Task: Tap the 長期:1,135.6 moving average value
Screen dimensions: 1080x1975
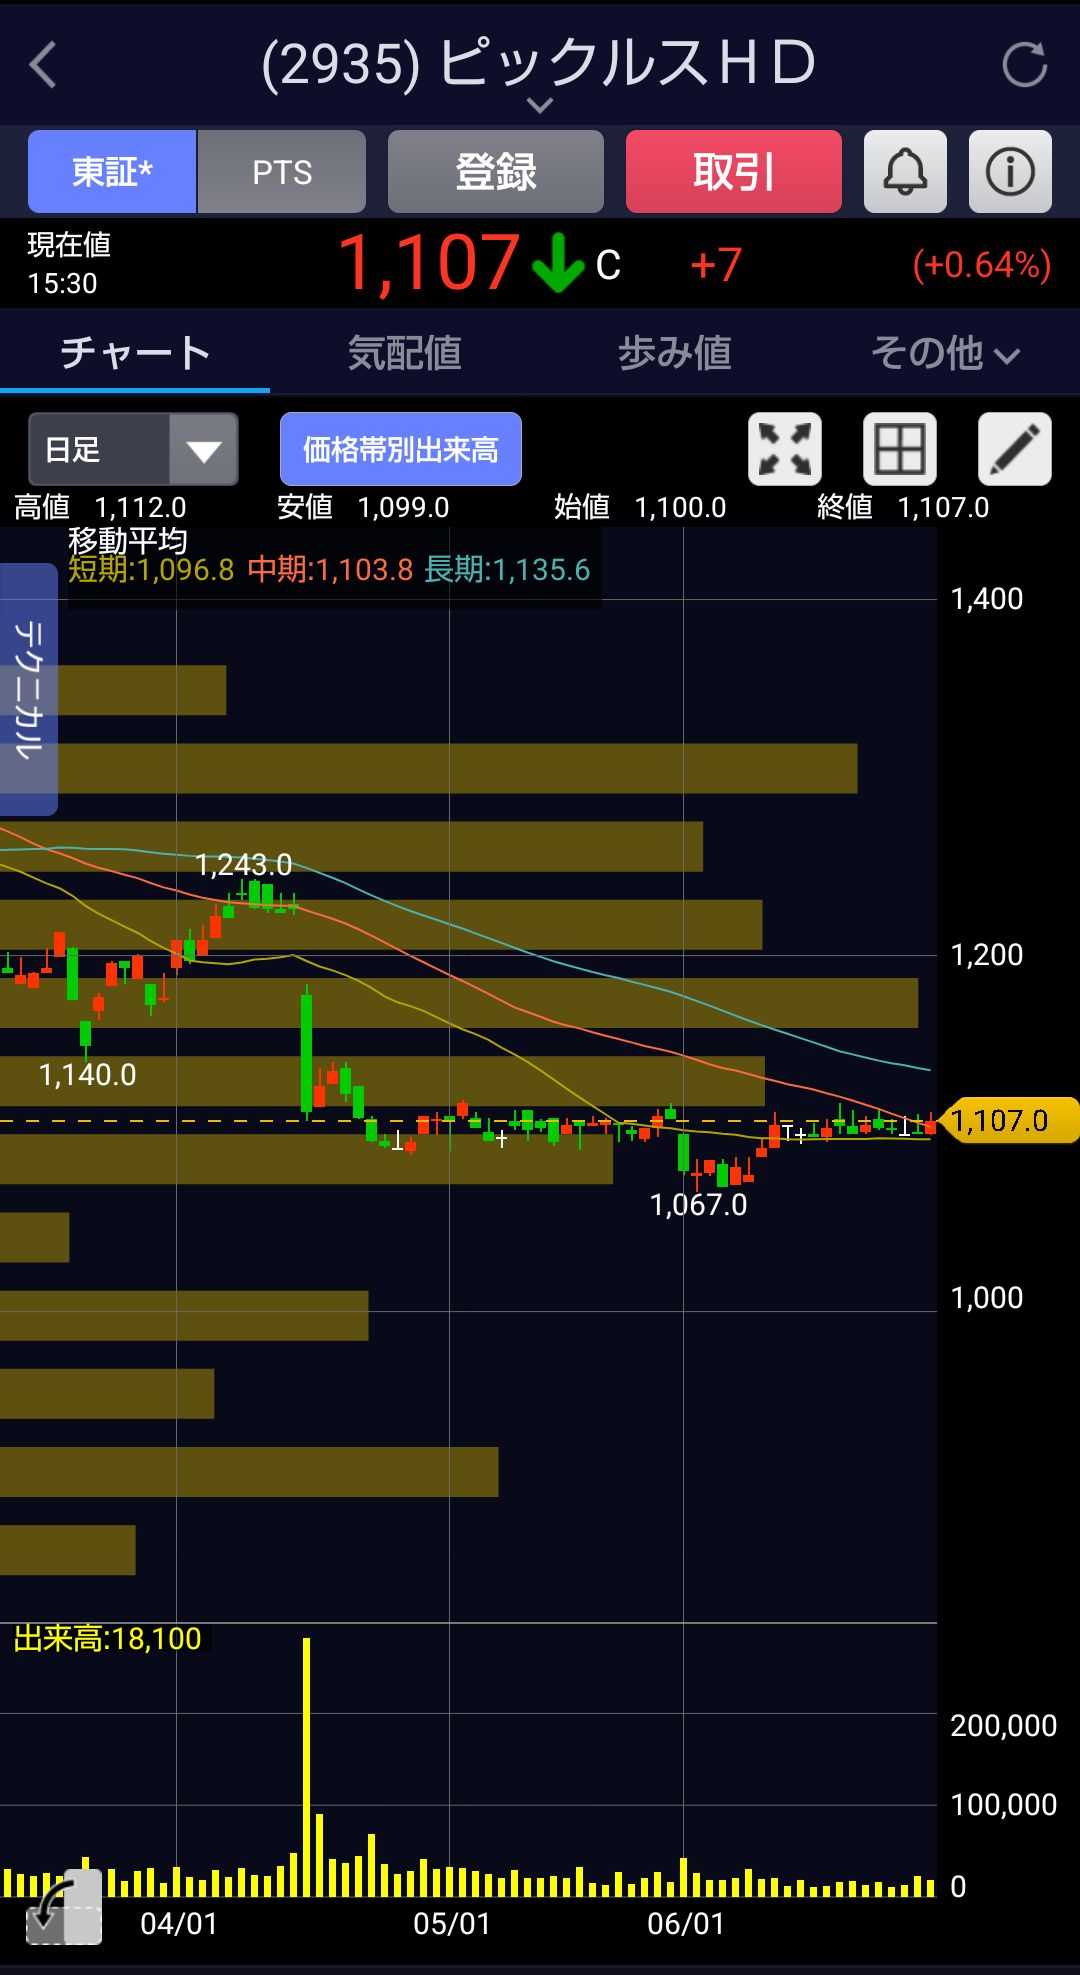Action: coord(507,570)
